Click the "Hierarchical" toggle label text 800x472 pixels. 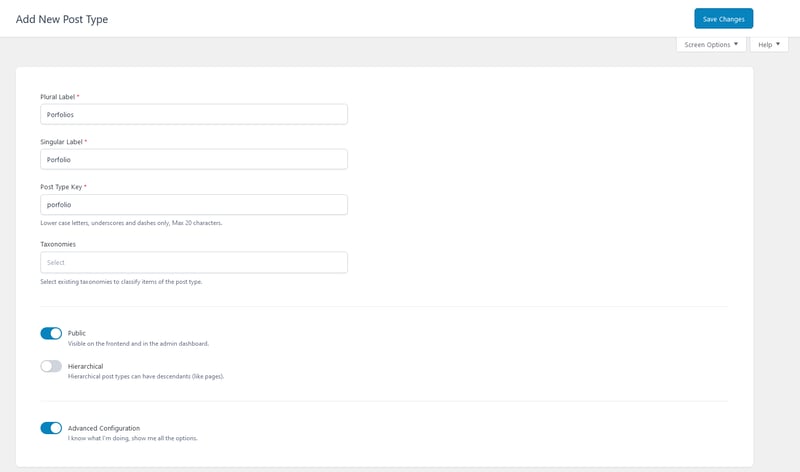tap(85, 366)
